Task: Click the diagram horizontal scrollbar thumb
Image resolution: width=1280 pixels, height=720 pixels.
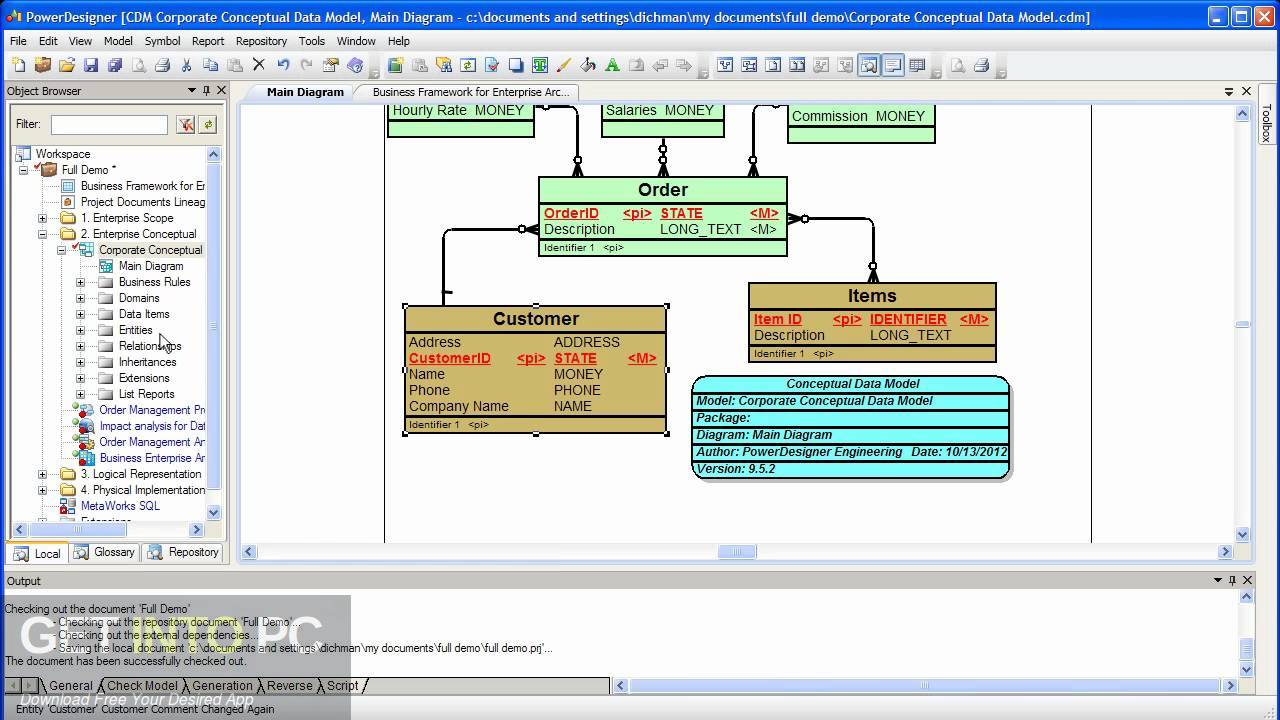Action: point(737,552)
